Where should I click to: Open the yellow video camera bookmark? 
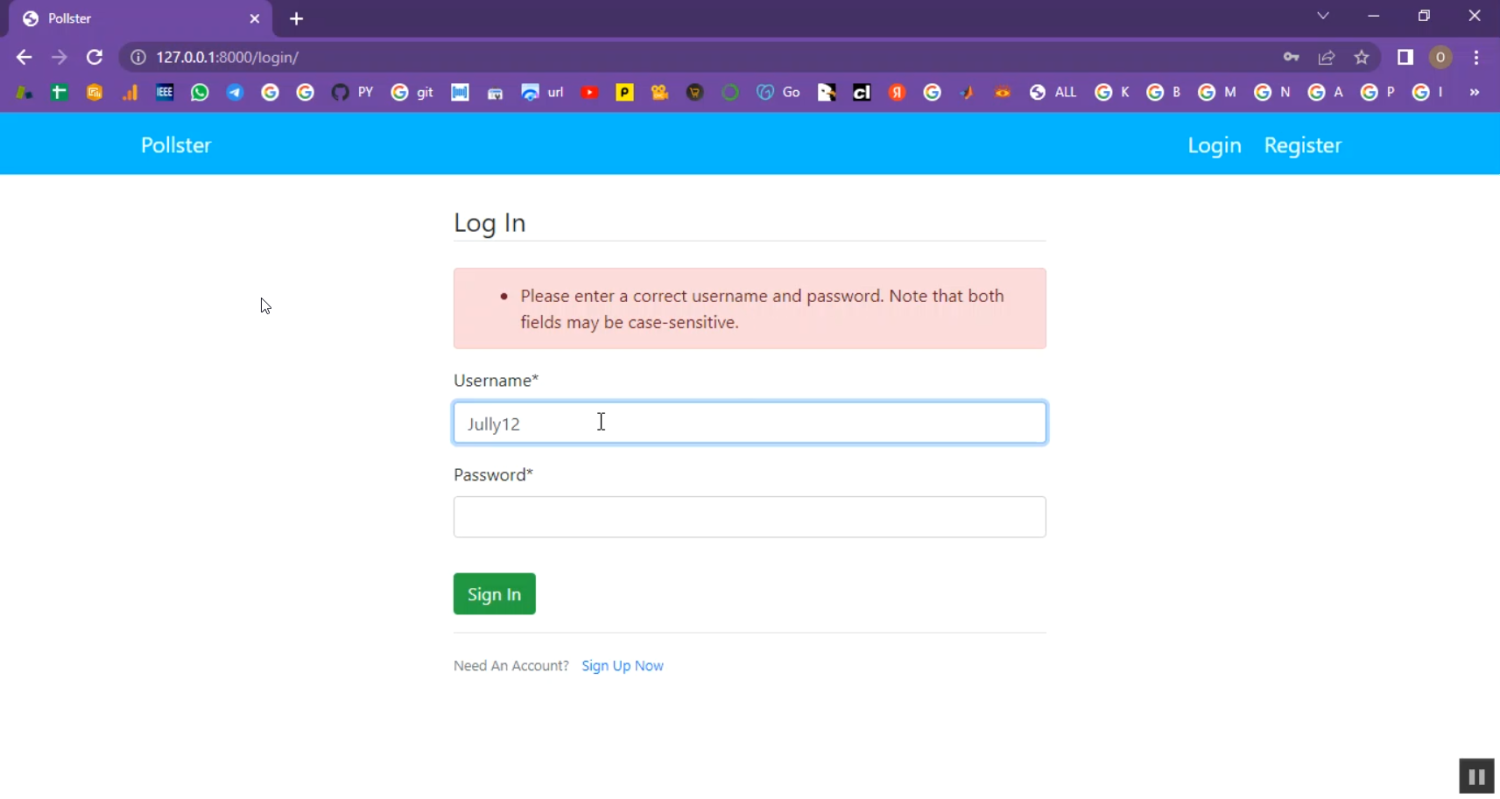pos(659,92)
